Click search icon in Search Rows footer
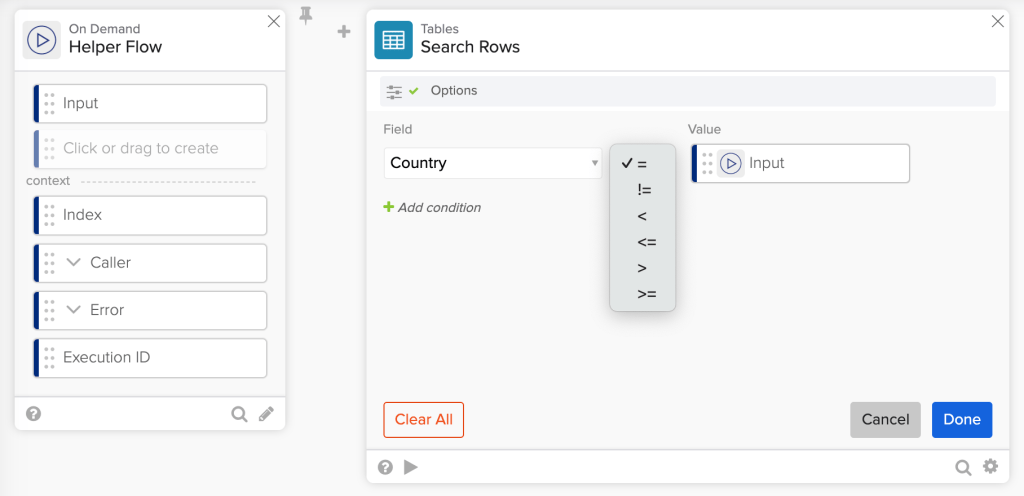The height and width of the screenshot is (496, 1024). [x=962, y=467]
